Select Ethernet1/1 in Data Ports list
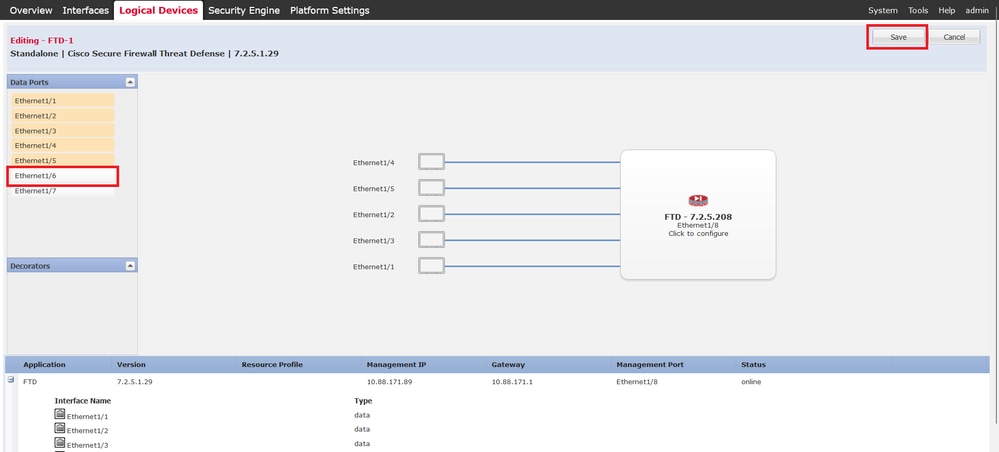 63,101
